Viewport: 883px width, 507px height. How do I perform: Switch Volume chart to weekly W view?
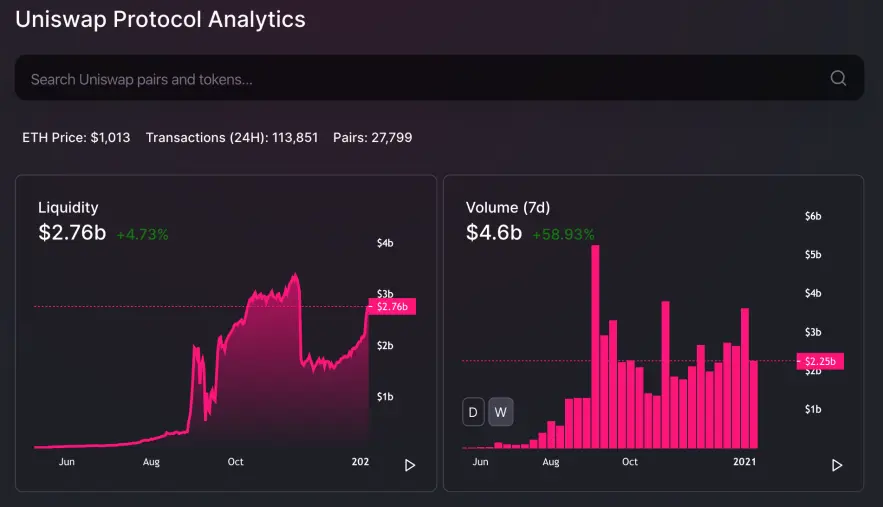501,412
